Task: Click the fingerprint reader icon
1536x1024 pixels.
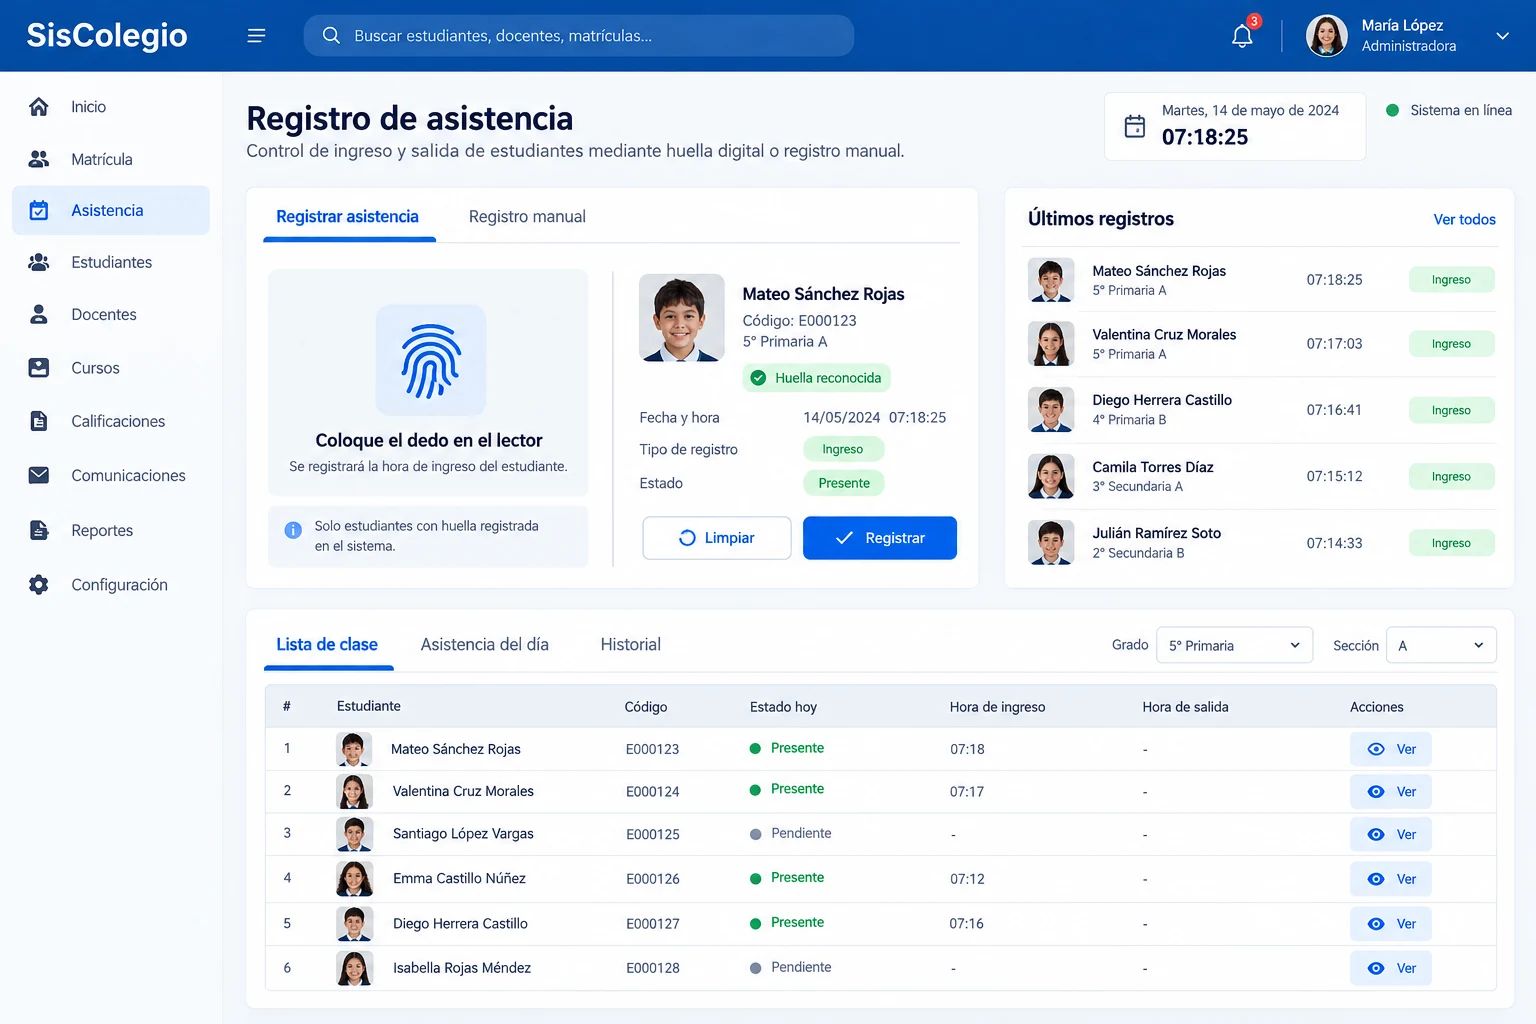Action: pos(431,360)
